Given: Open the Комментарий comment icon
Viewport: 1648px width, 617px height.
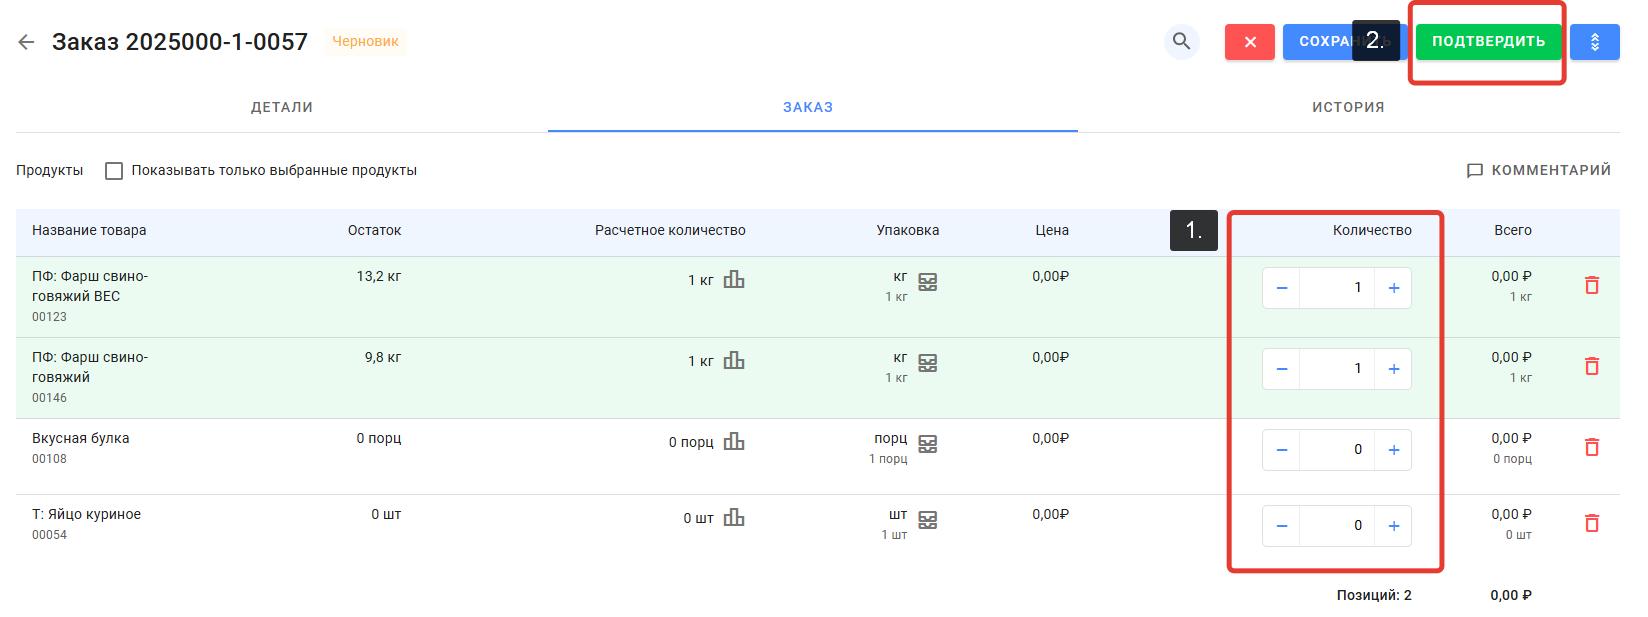Looking at the screenshot, I should point(1474,171).
